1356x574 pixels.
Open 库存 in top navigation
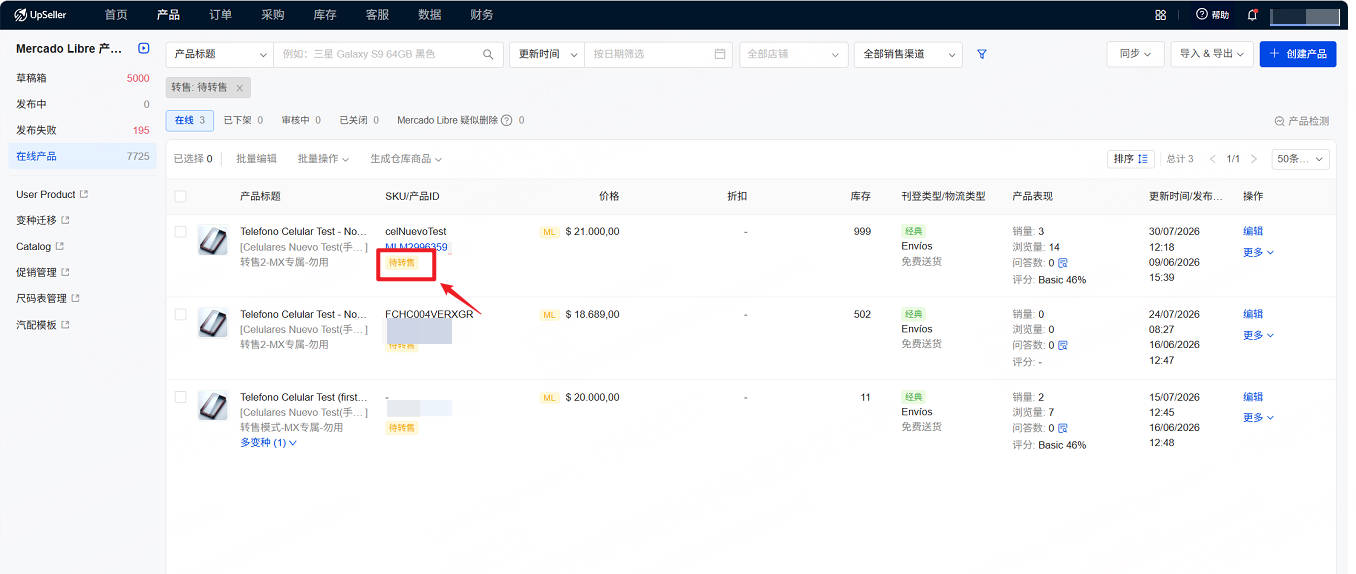325,15
